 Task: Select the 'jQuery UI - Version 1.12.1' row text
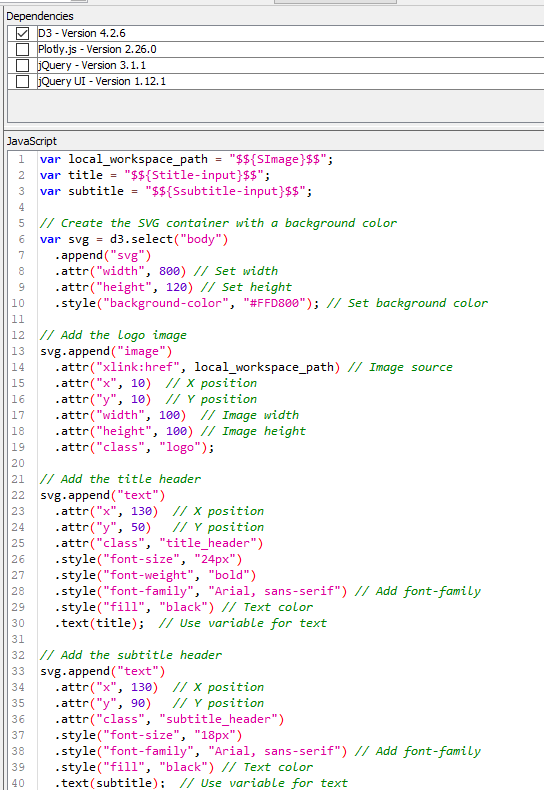tap(102, 82)
